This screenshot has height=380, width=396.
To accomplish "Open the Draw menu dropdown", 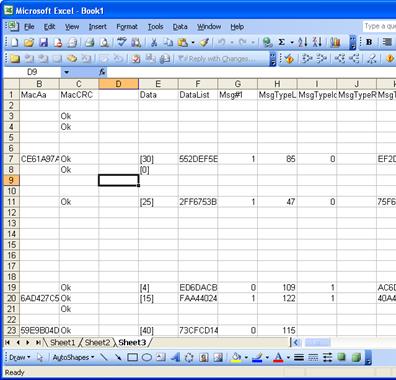I will point(19,358).
